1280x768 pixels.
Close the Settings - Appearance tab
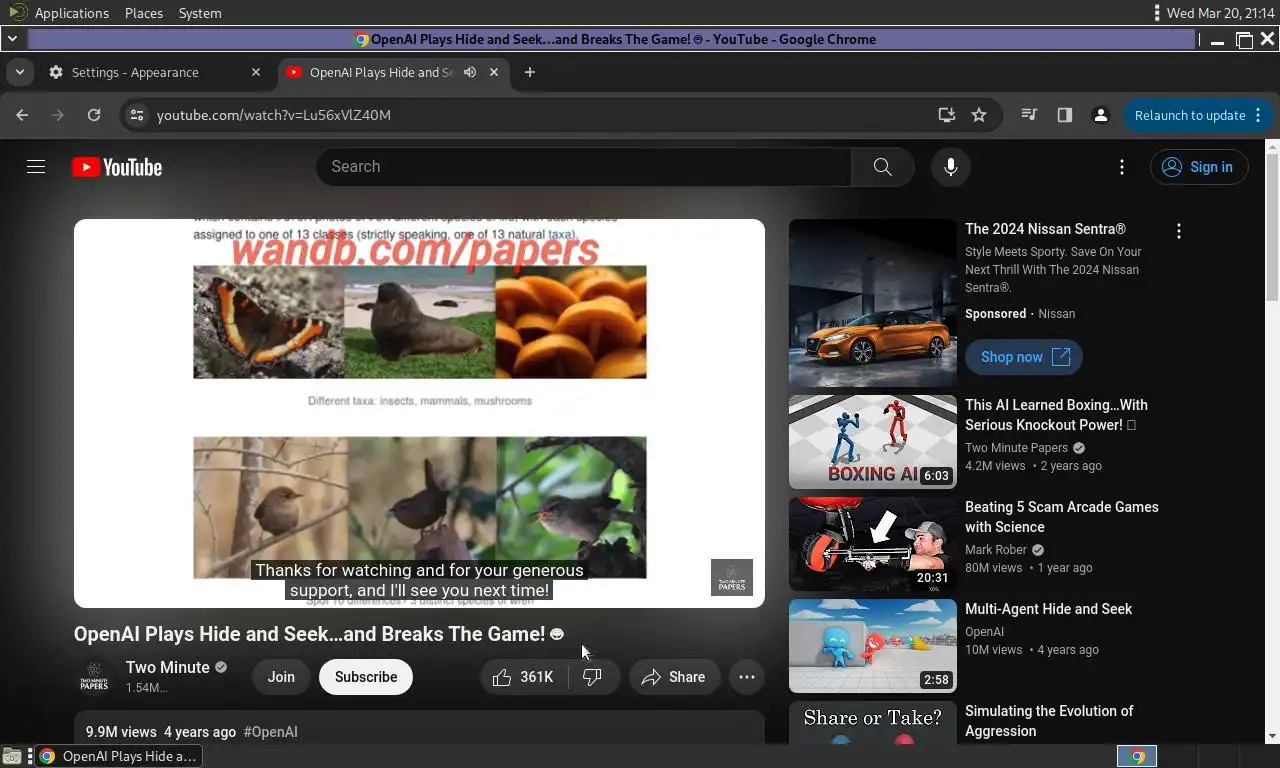[x=256, y=72]
